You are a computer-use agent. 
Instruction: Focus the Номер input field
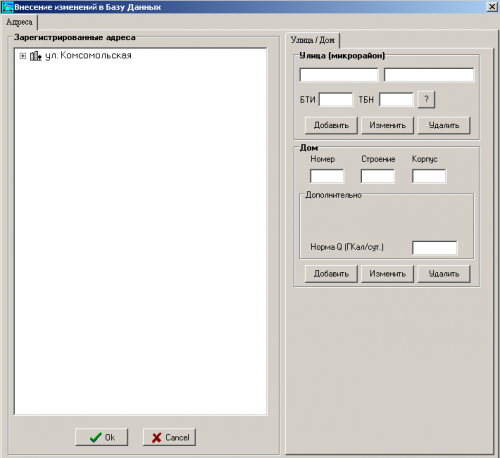point(327,176)
